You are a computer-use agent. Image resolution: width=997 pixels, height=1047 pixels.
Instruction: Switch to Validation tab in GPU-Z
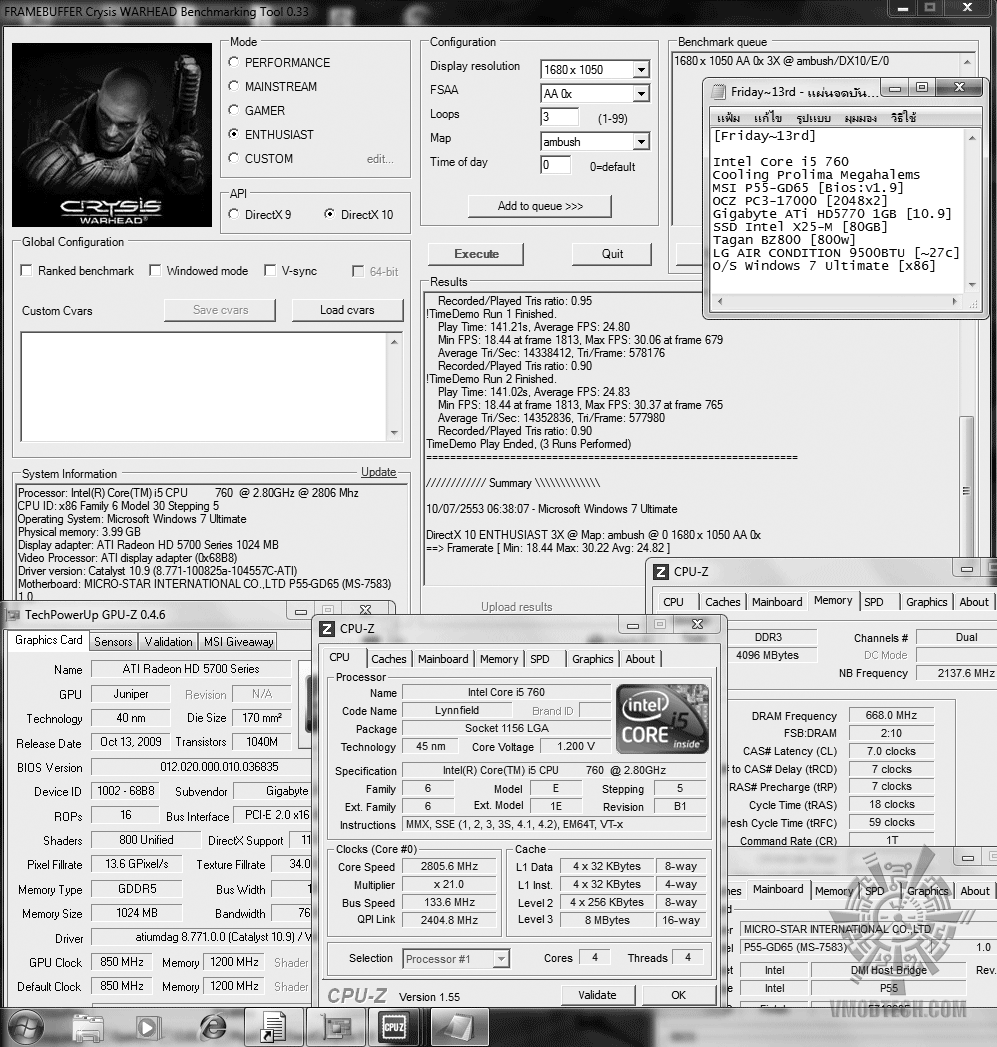[x=168, y=642]
